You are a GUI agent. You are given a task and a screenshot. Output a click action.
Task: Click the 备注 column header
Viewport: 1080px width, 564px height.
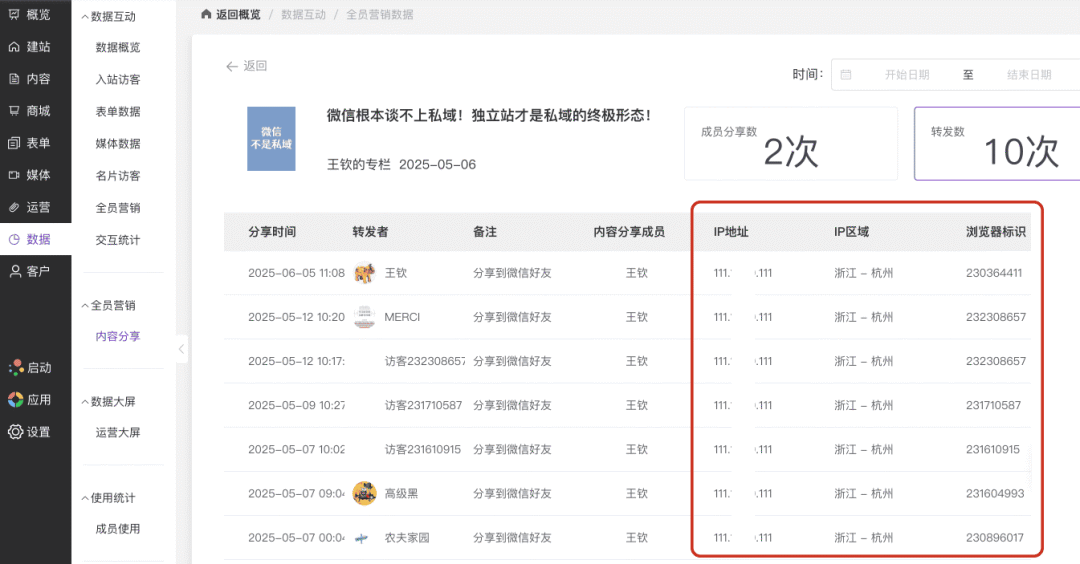tap(485, 232)
